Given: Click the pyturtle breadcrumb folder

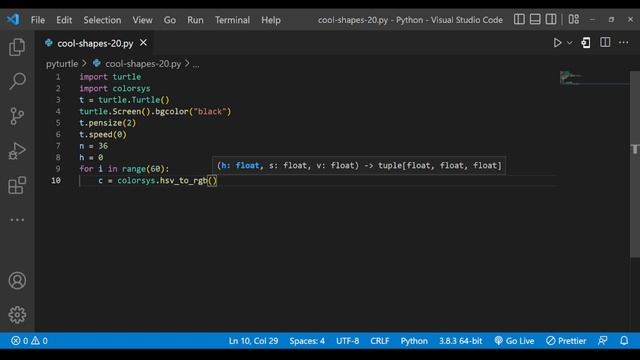Looking at the screenshot, I should 62,64.
